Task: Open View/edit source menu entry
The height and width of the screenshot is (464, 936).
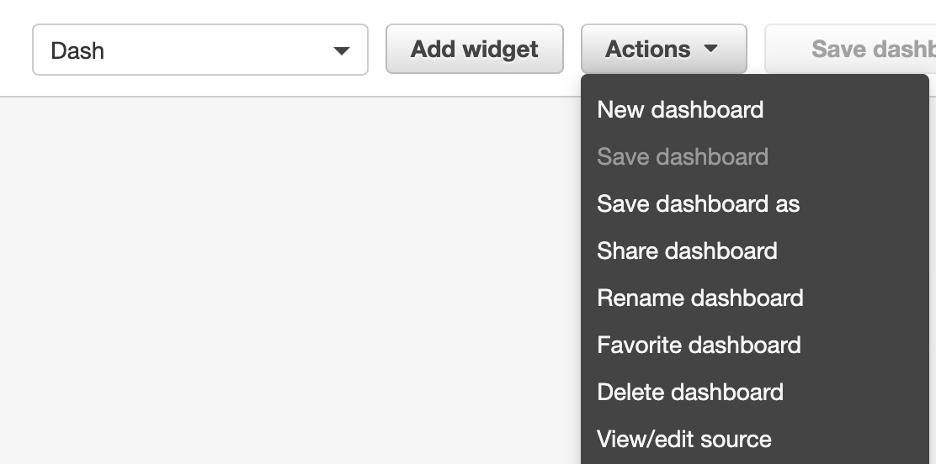Action: [x=684, y=439]
